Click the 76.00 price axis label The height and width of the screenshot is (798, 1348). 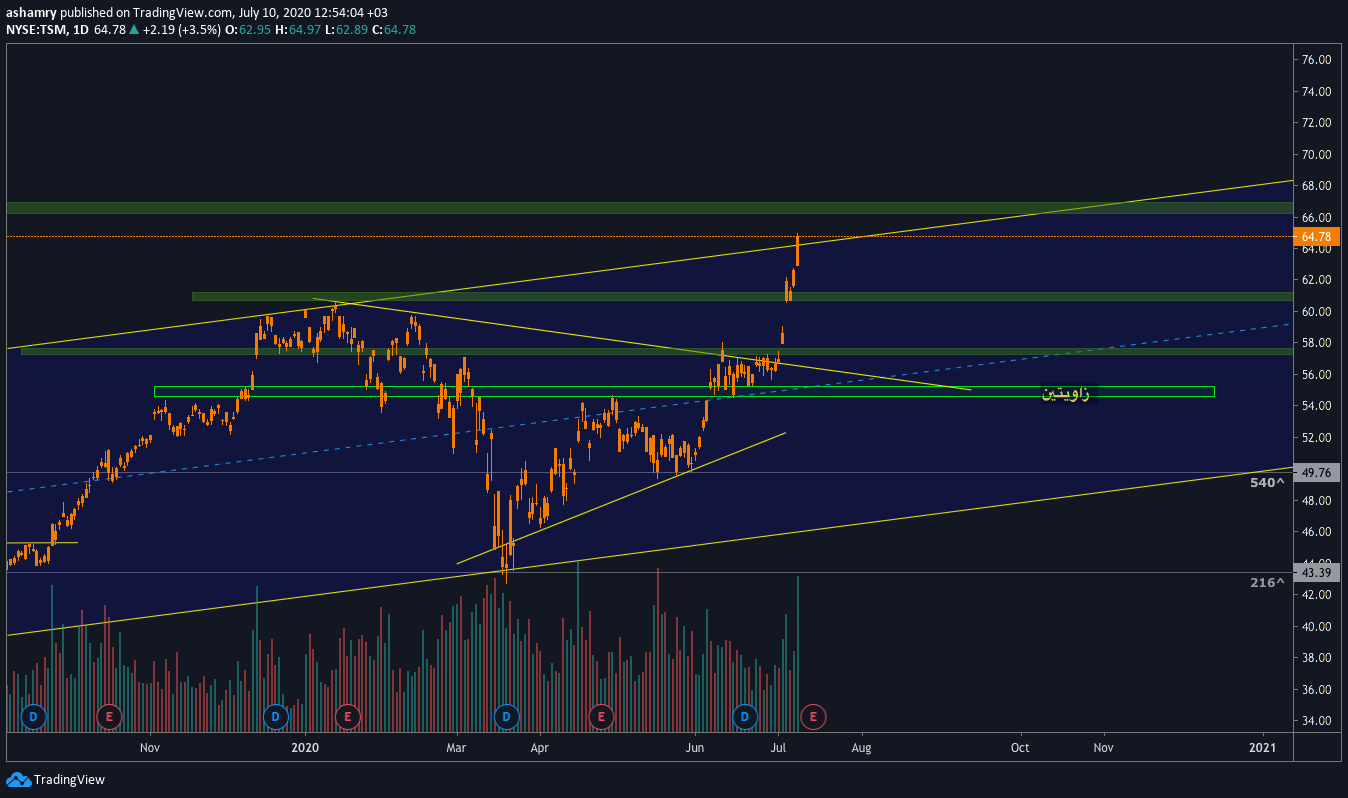coord(1317,60)
